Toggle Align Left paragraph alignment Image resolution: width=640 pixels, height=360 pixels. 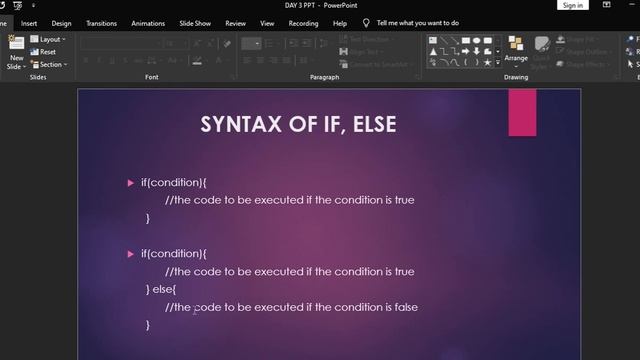[x=247, y=60]
